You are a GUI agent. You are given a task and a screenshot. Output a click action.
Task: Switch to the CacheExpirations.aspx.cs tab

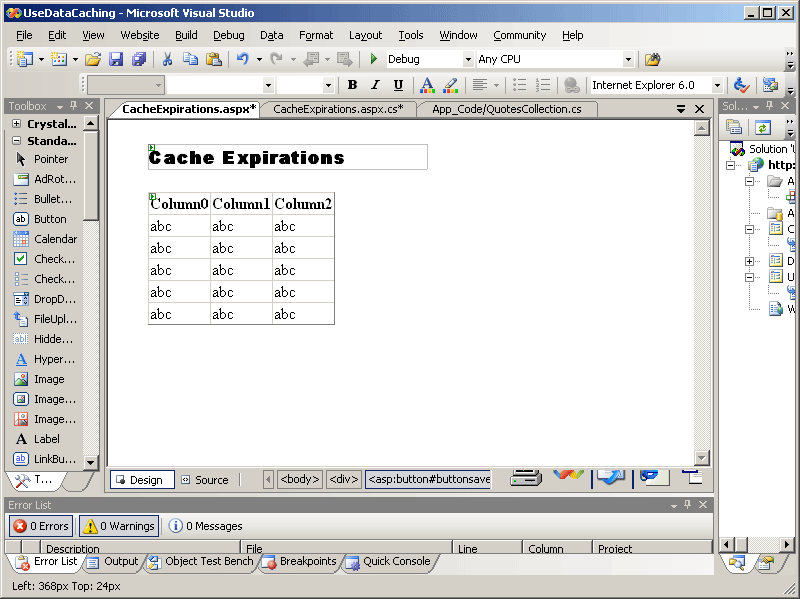click(x=338, y=109)
